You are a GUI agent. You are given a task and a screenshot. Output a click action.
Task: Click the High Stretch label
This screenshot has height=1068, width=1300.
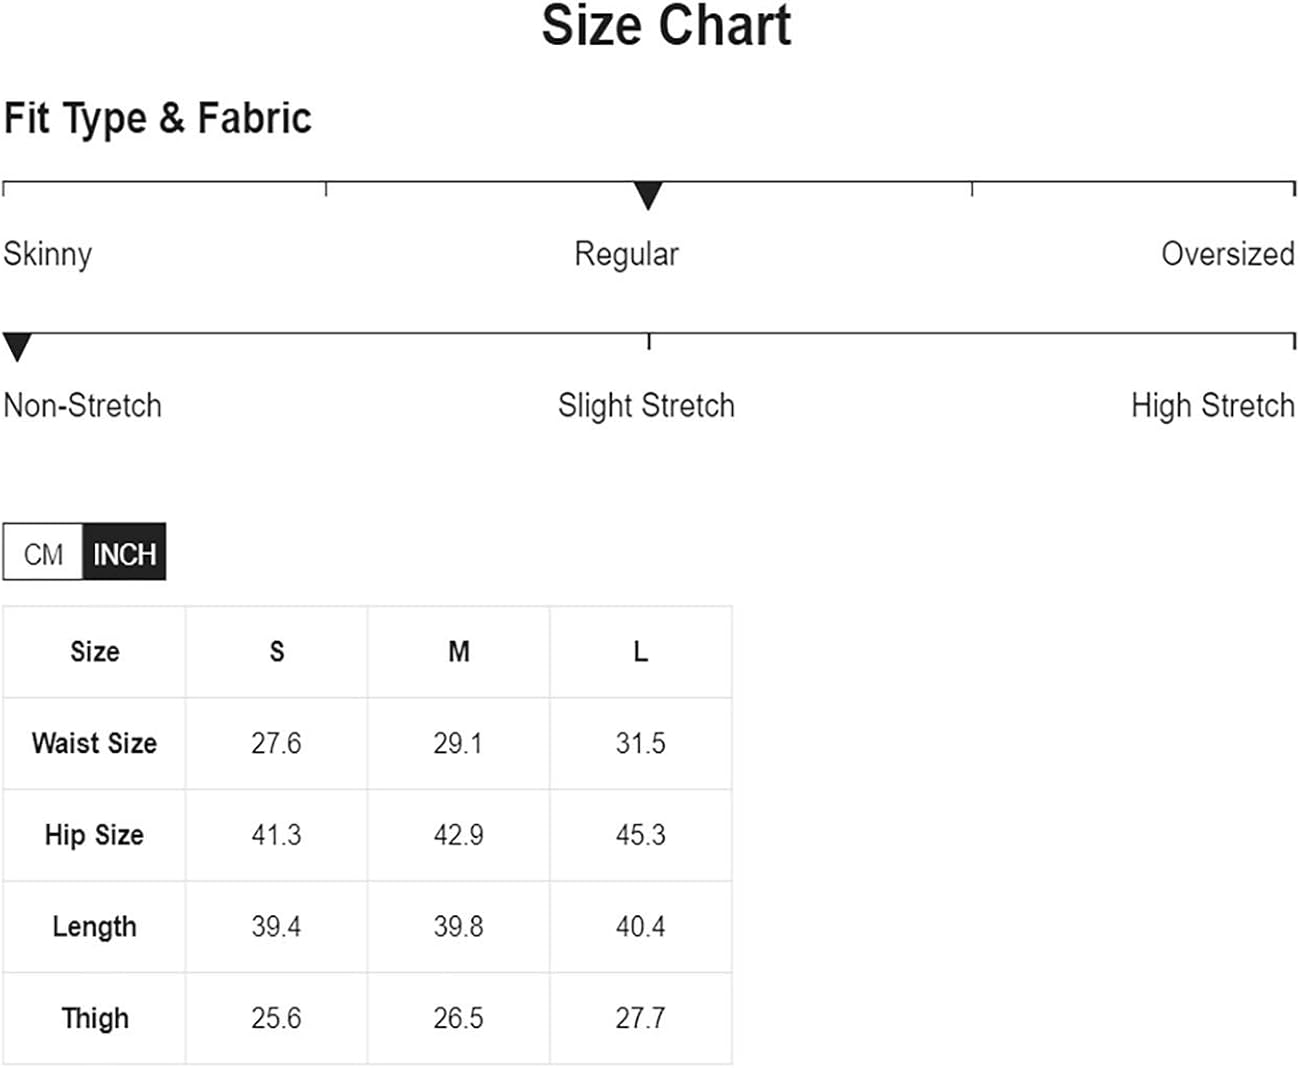[1212, 406]
